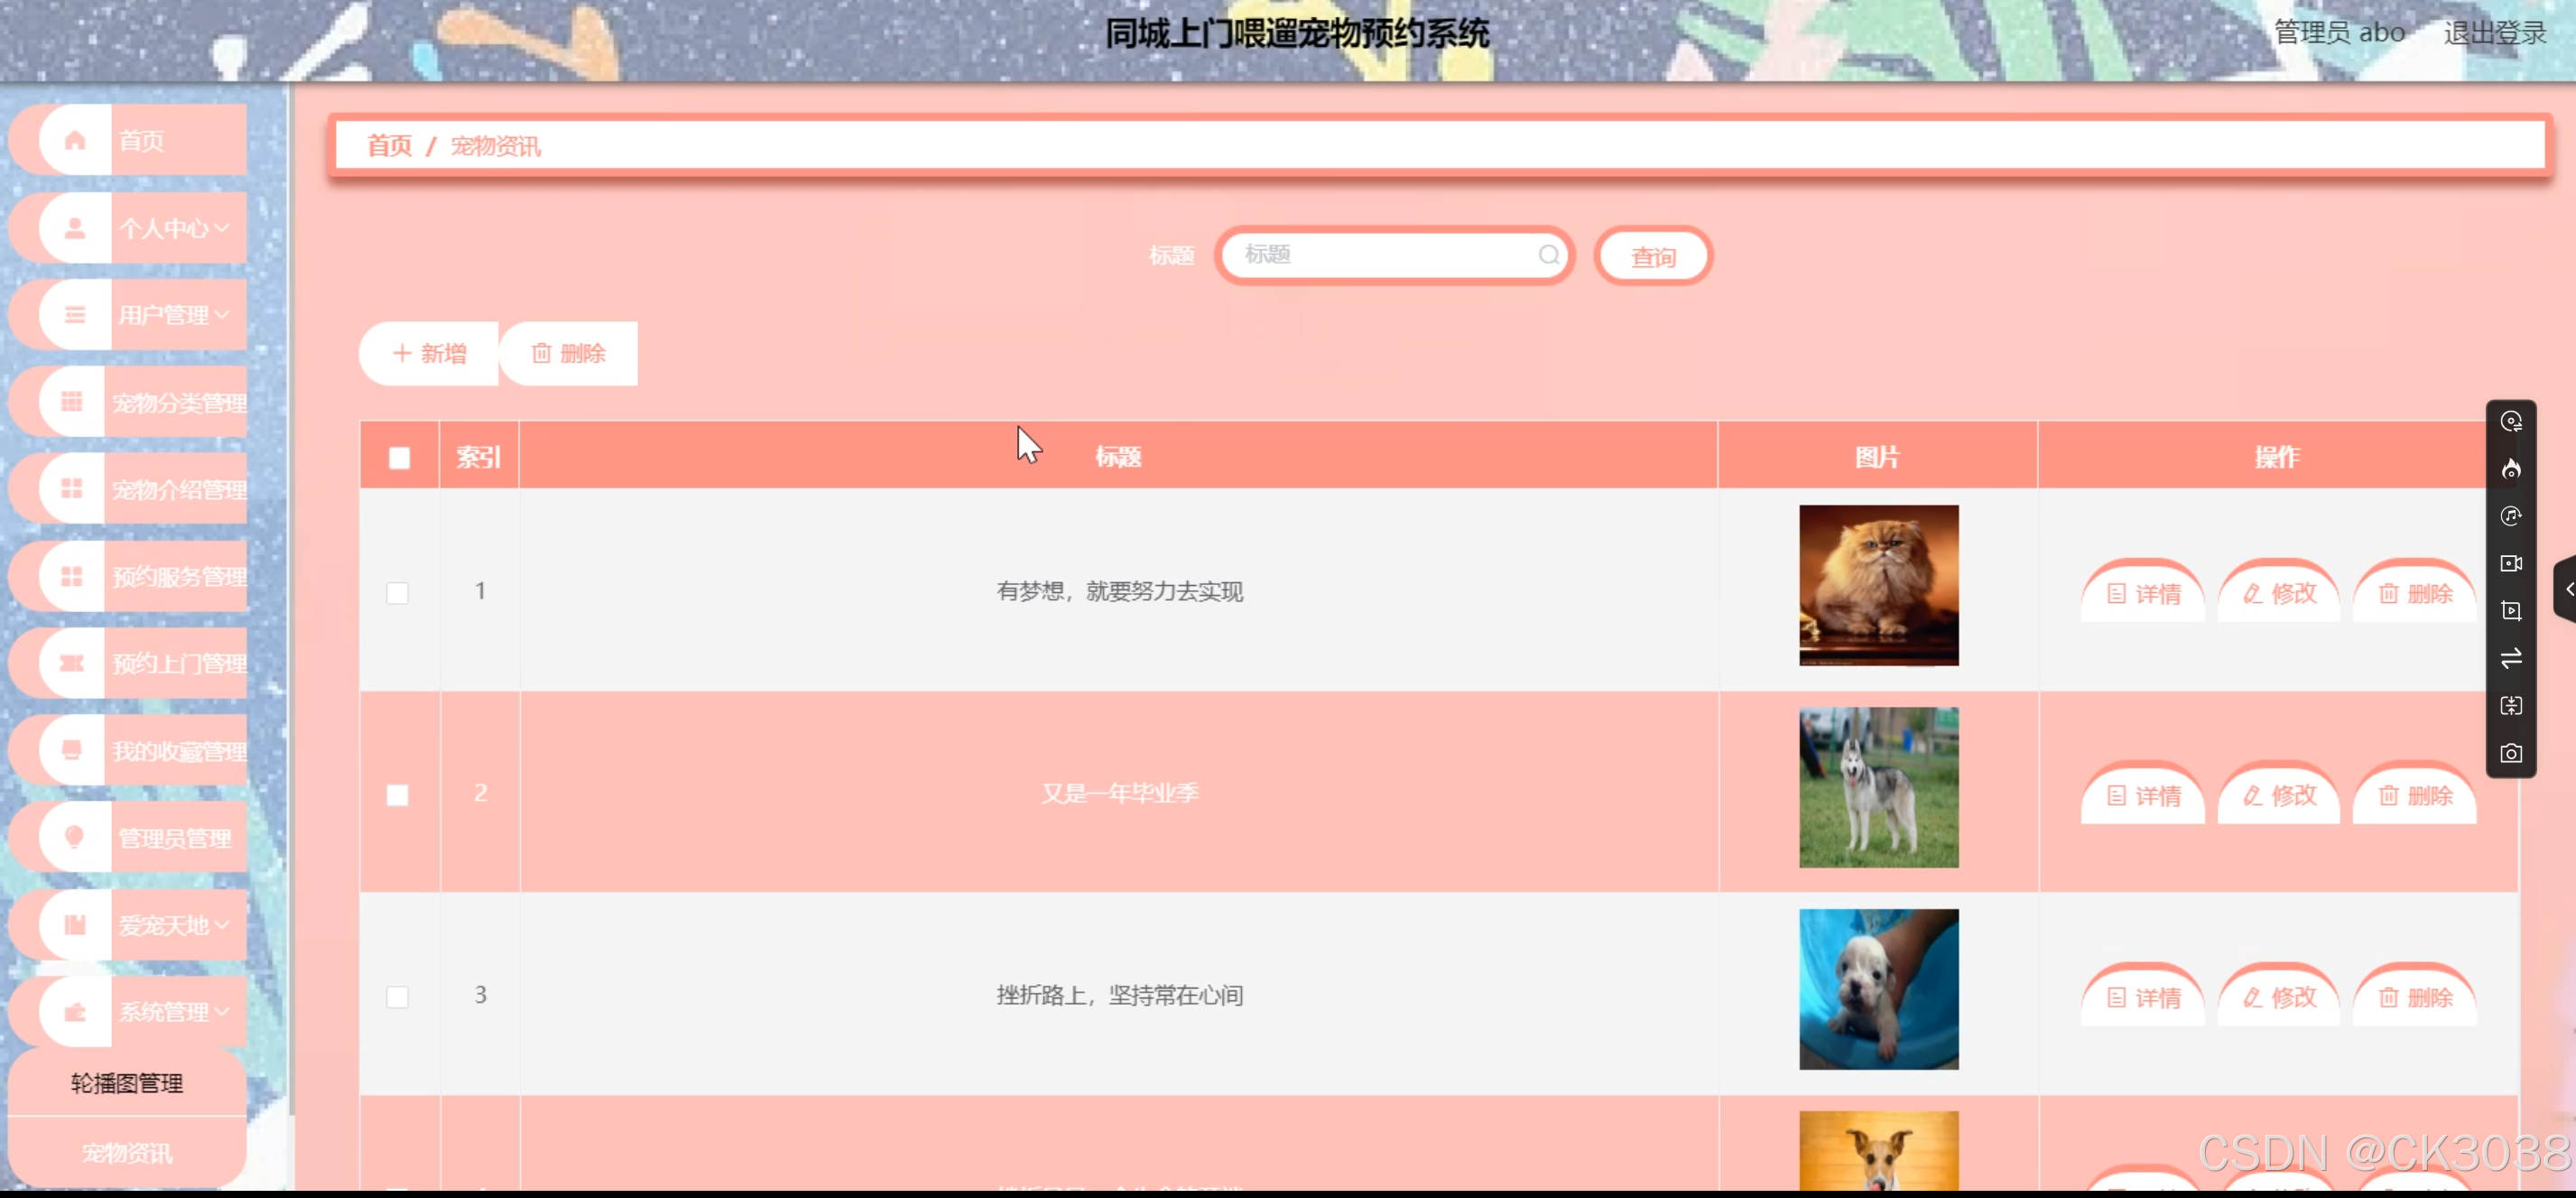Select 宠物资讯 submenu item

coord(127,1153)
